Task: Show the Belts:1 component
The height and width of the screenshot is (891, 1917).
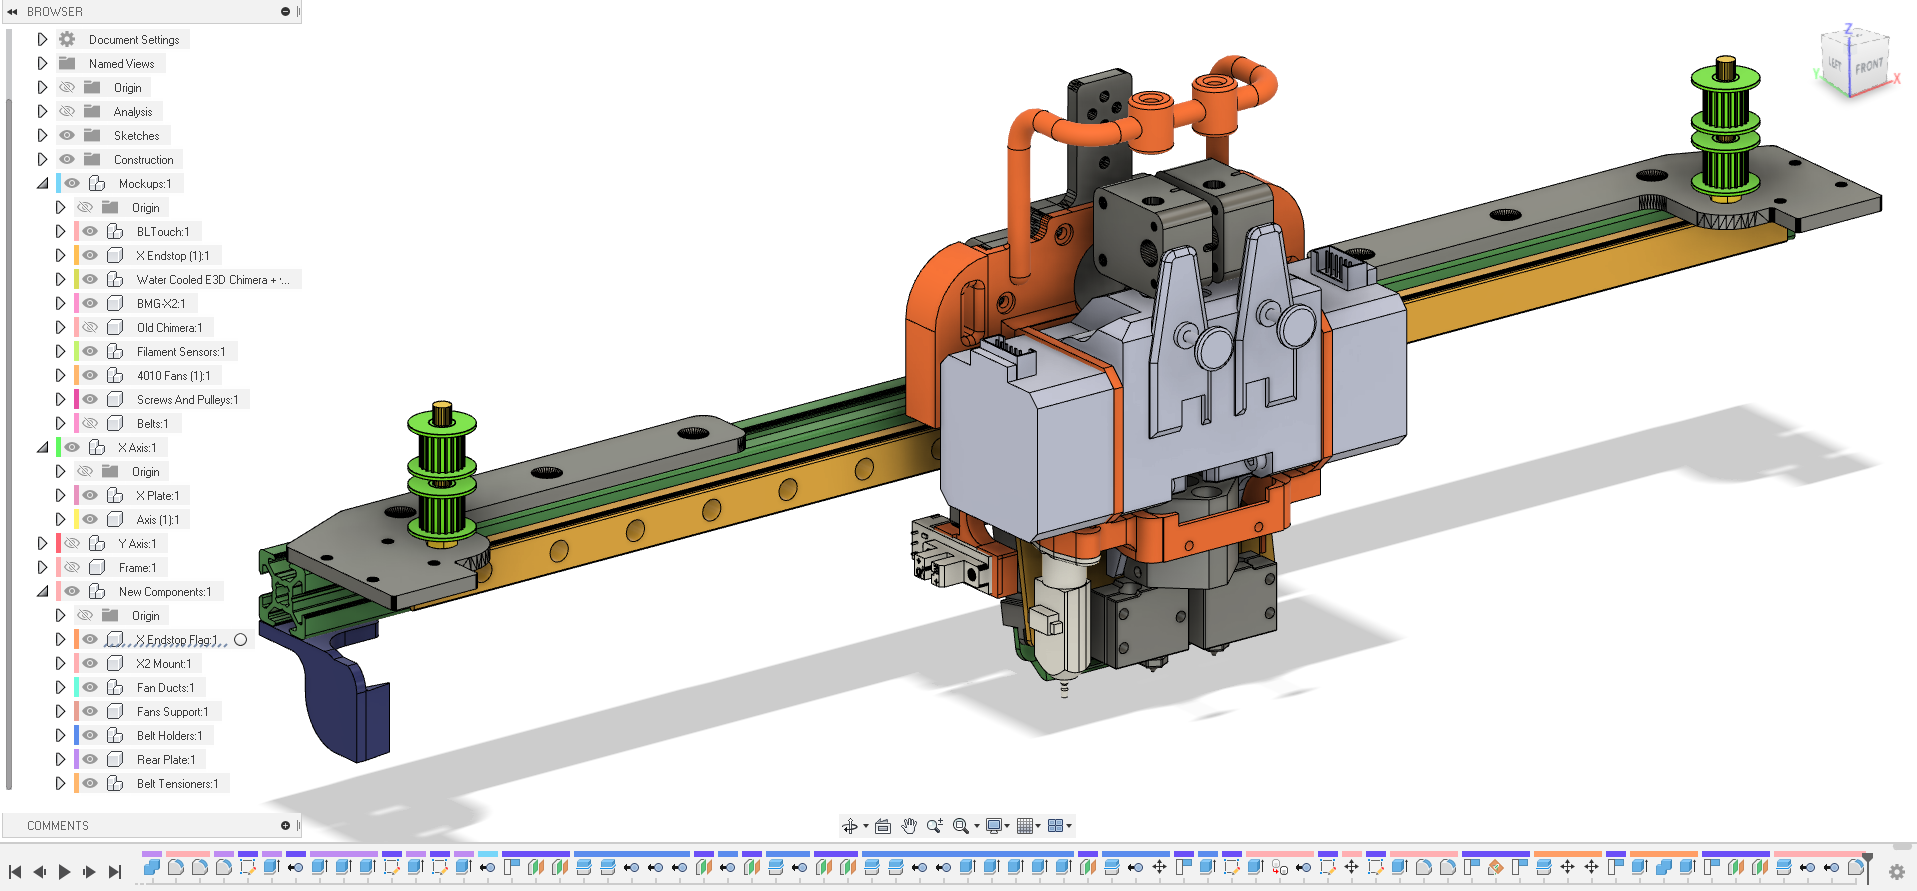Action: (90, 423)
